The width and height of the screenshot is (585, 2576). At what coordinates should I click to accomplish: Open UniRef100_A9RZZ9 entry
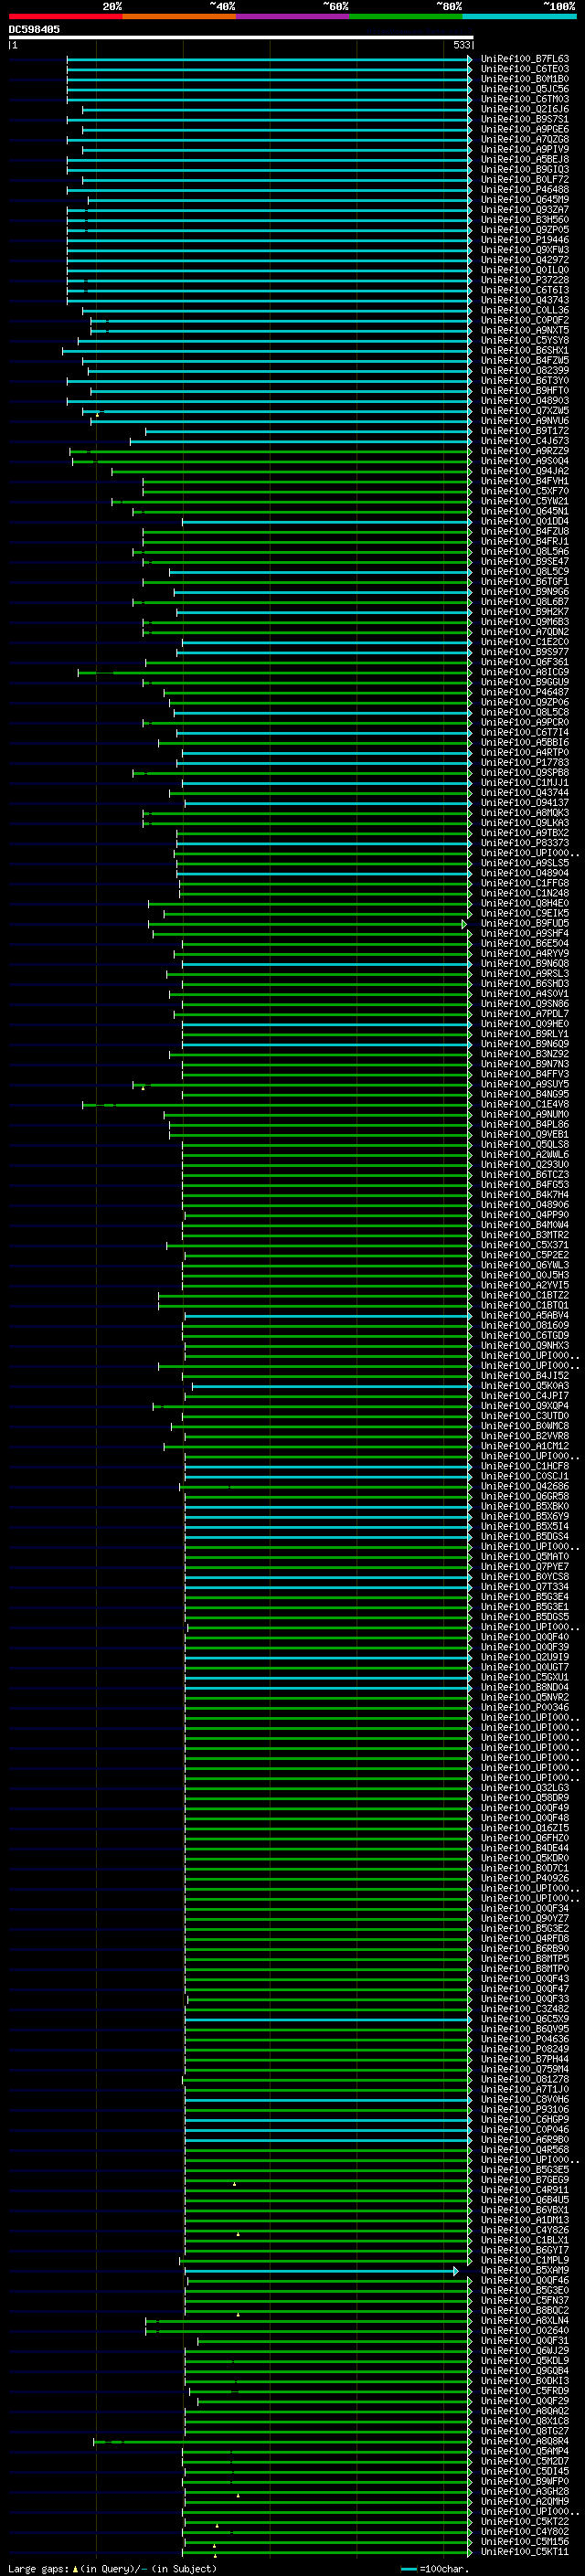point(525,451)
